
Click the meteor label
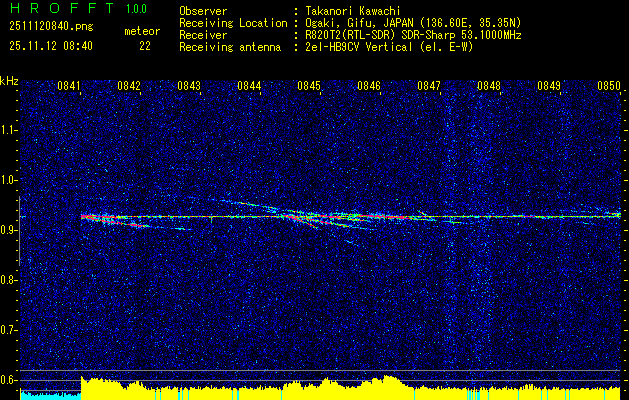coord(142,31)
